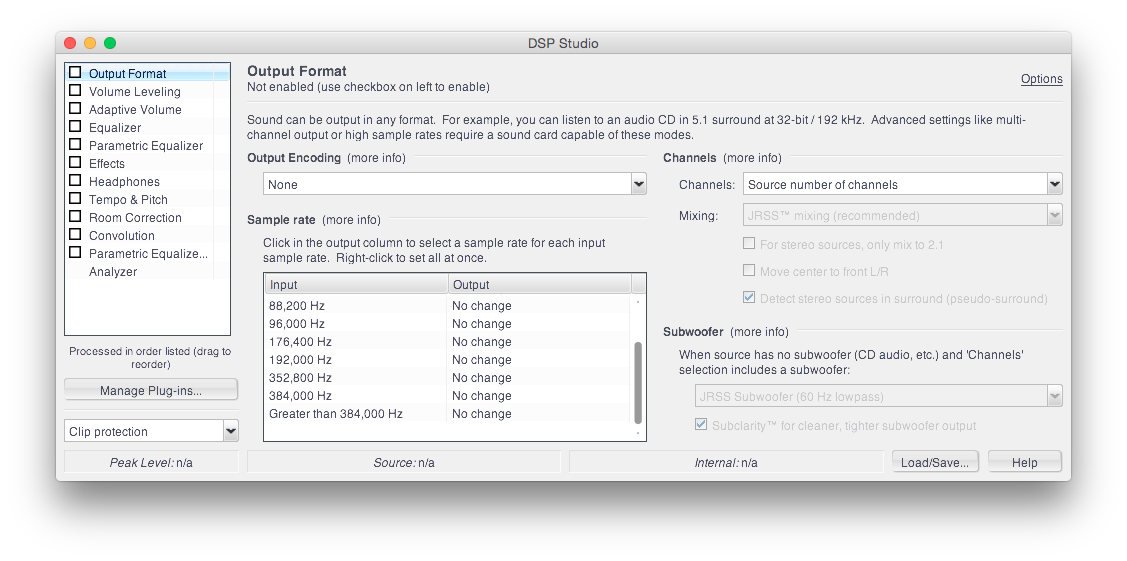Open more info link beside Subwoofer
1127x561 pixels.
pyautogui.click(x=759, y=332)
